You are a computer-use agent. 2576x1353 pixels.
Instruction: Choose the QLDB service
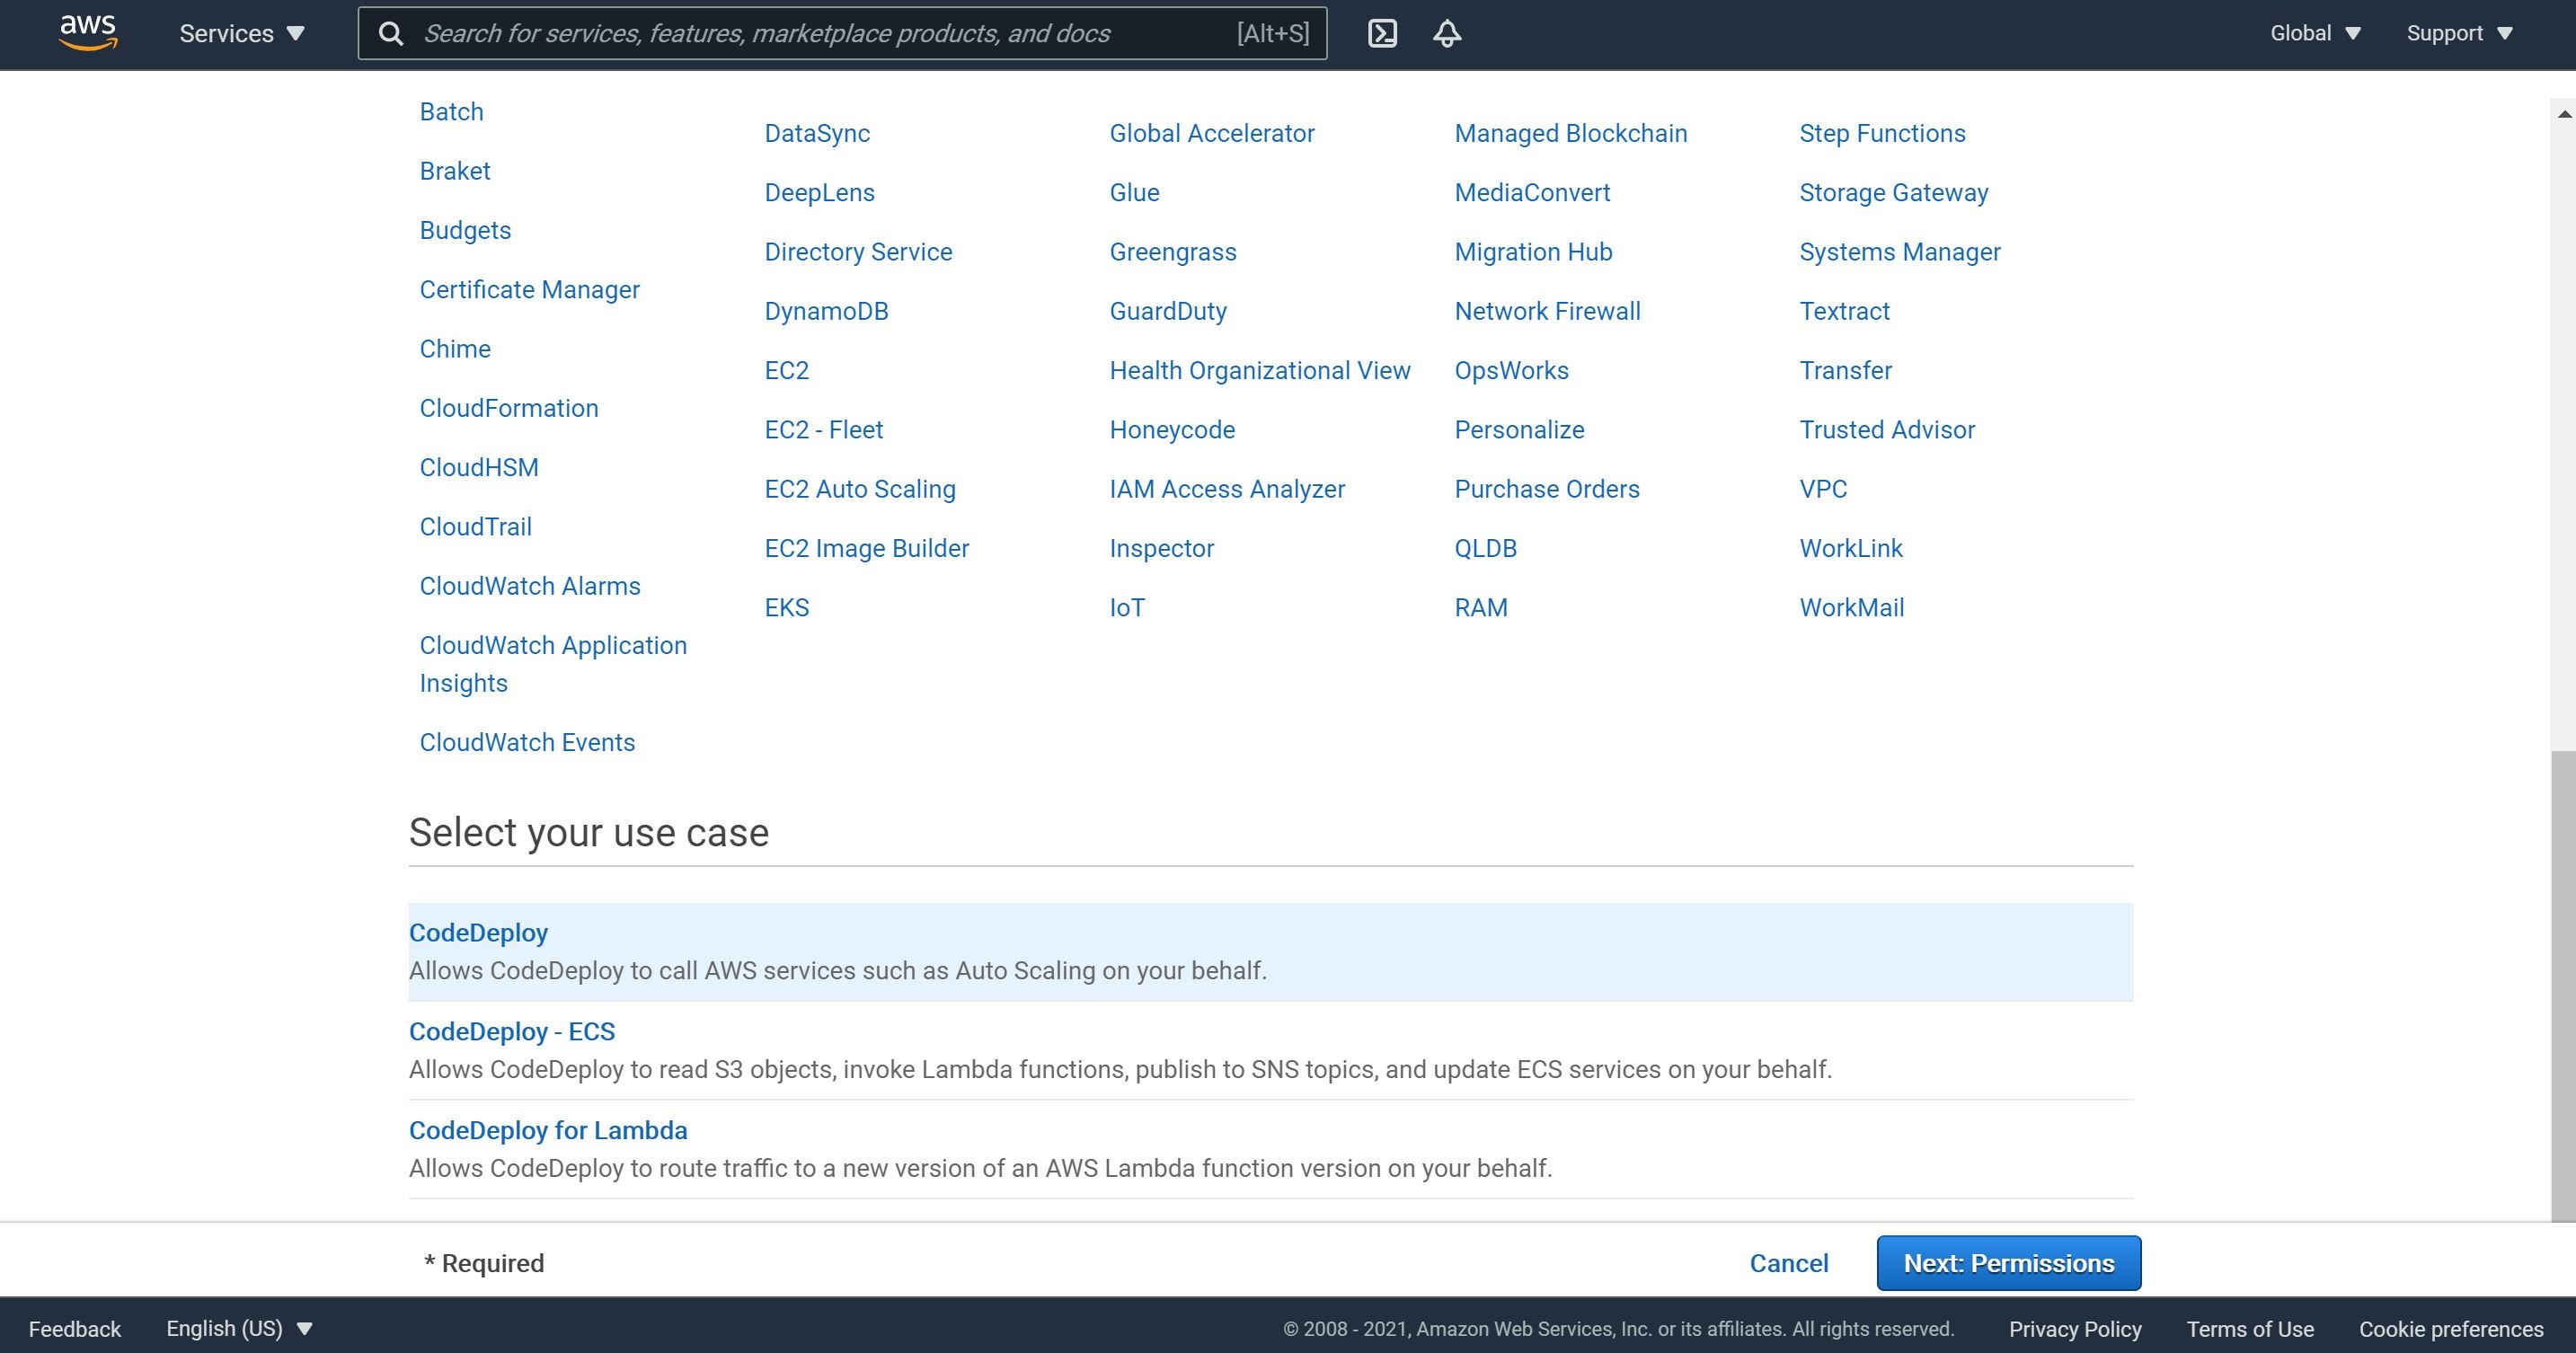coord(1485,548)
